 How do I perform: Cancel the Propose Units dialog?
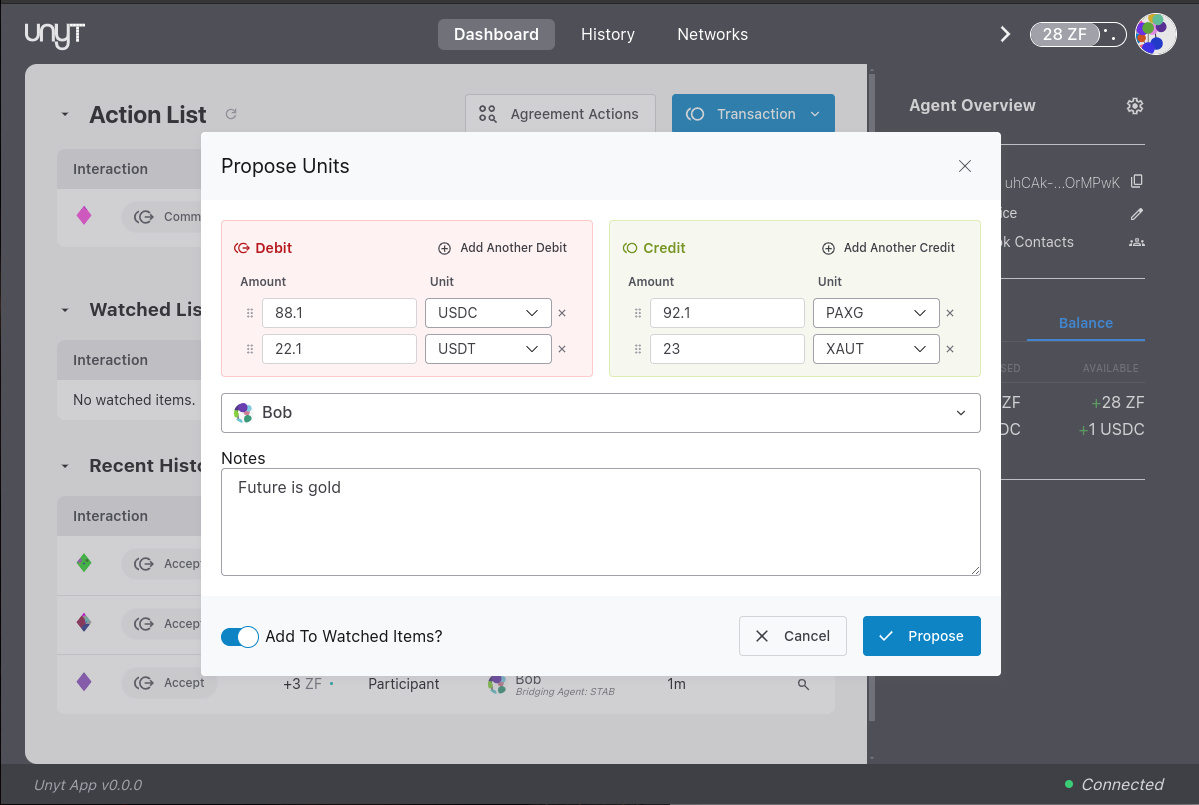point(792,636)
